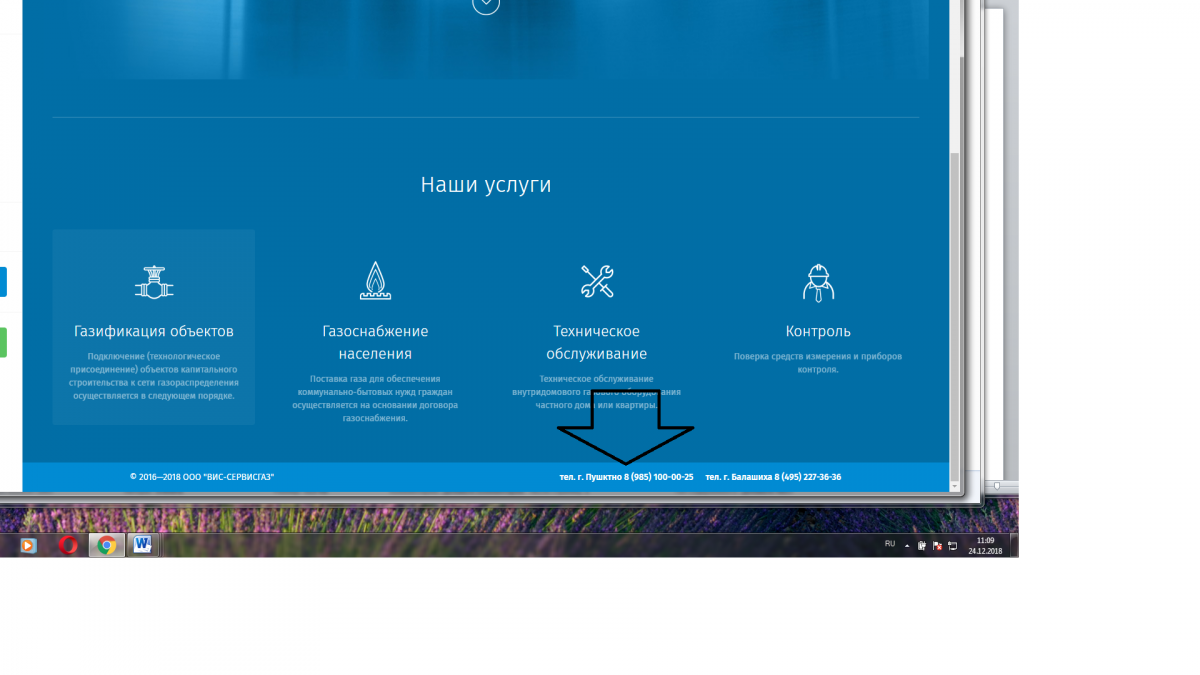
Task: Click the wrench and screwdriver icon
Action: pos(596,282)
